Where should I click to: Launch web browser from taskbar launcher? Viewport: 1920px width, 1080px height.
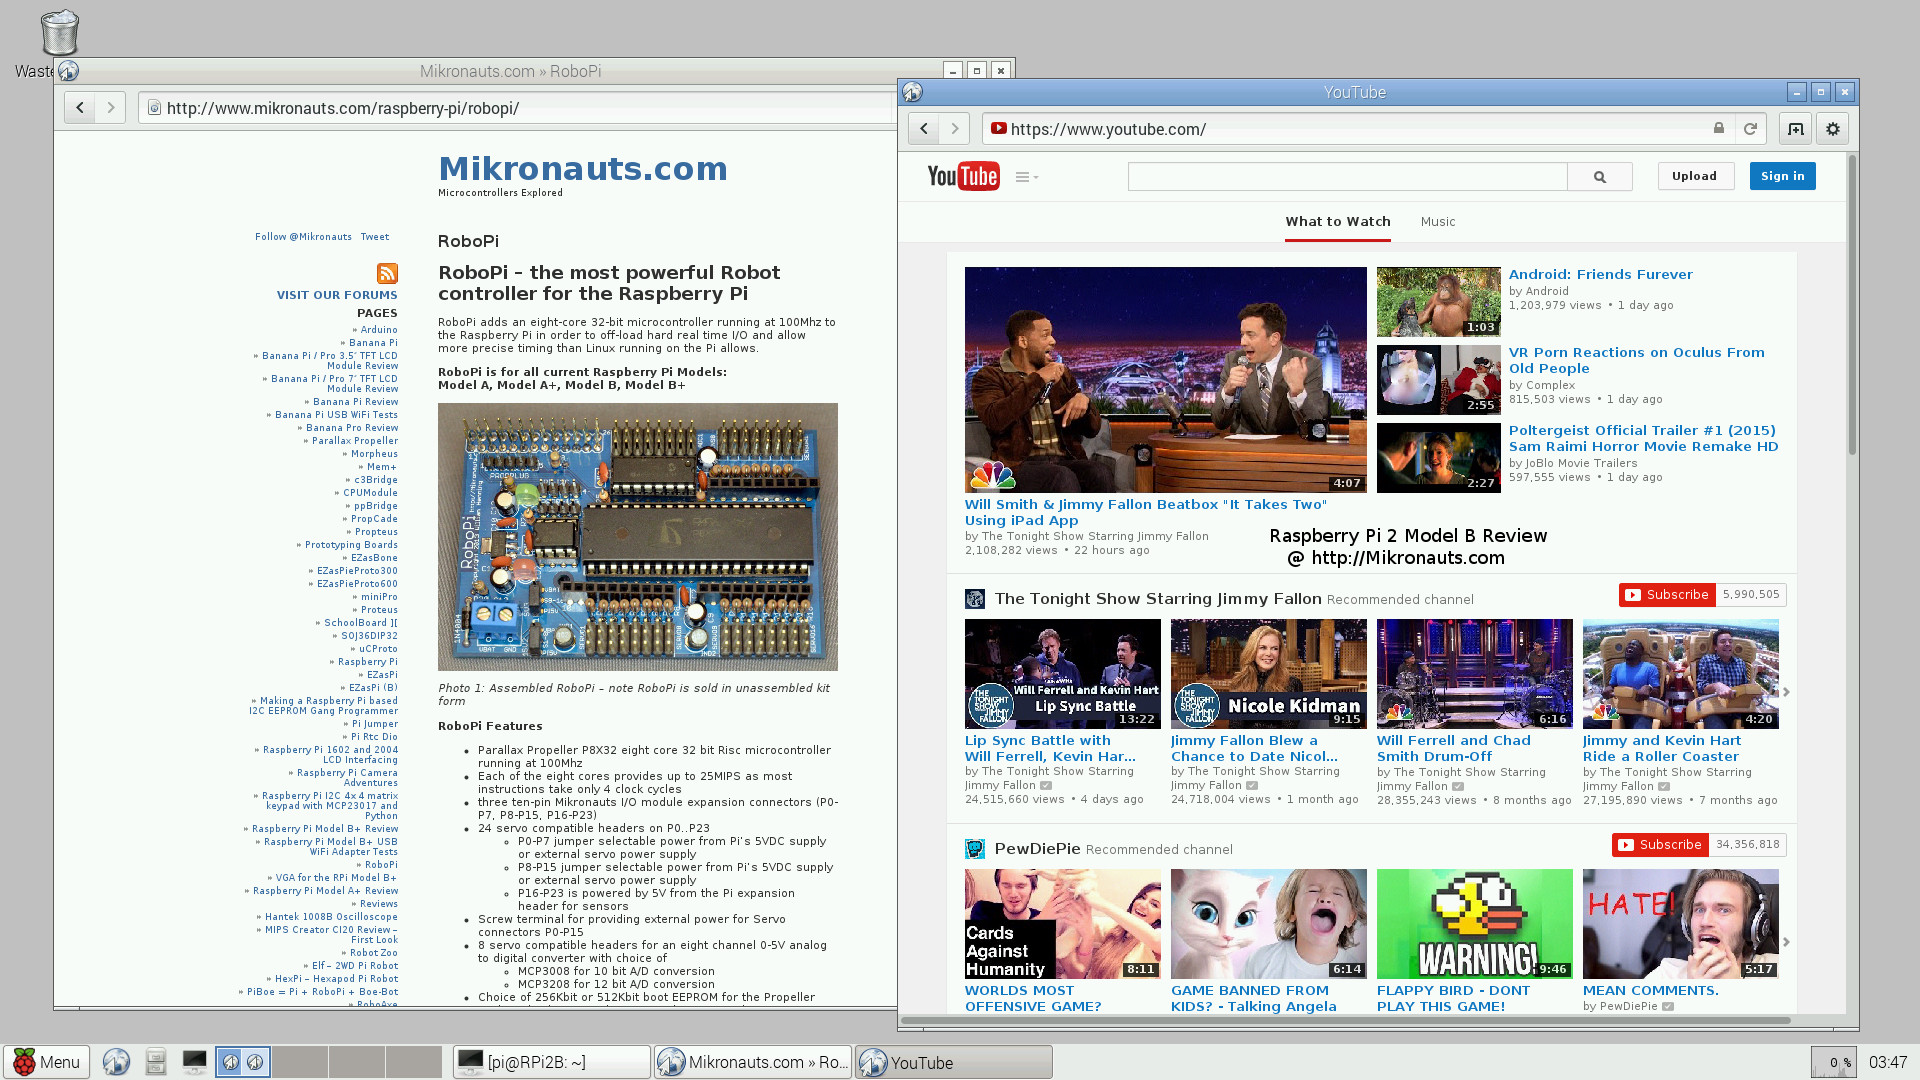click(x=116, y=1062)
